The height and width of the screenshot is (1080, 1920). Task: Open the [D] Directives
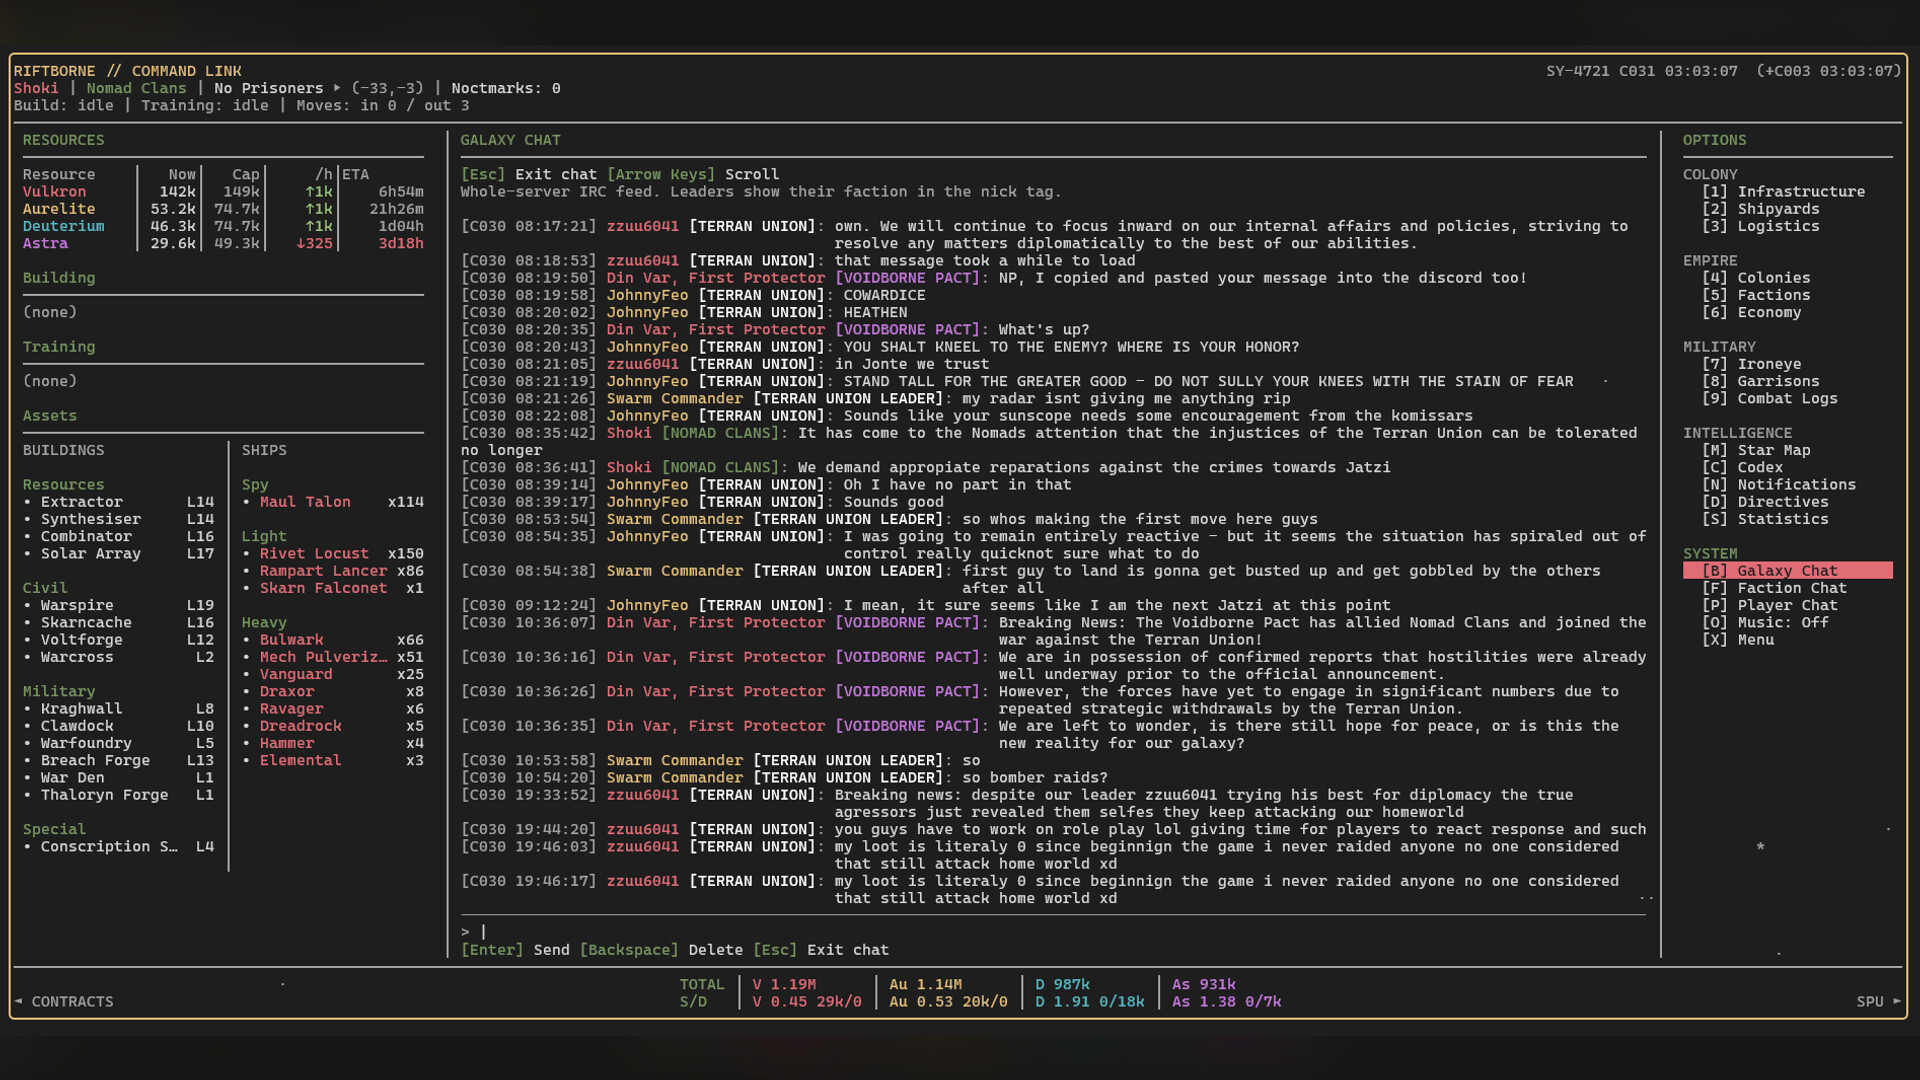[x=1765, y=502]
